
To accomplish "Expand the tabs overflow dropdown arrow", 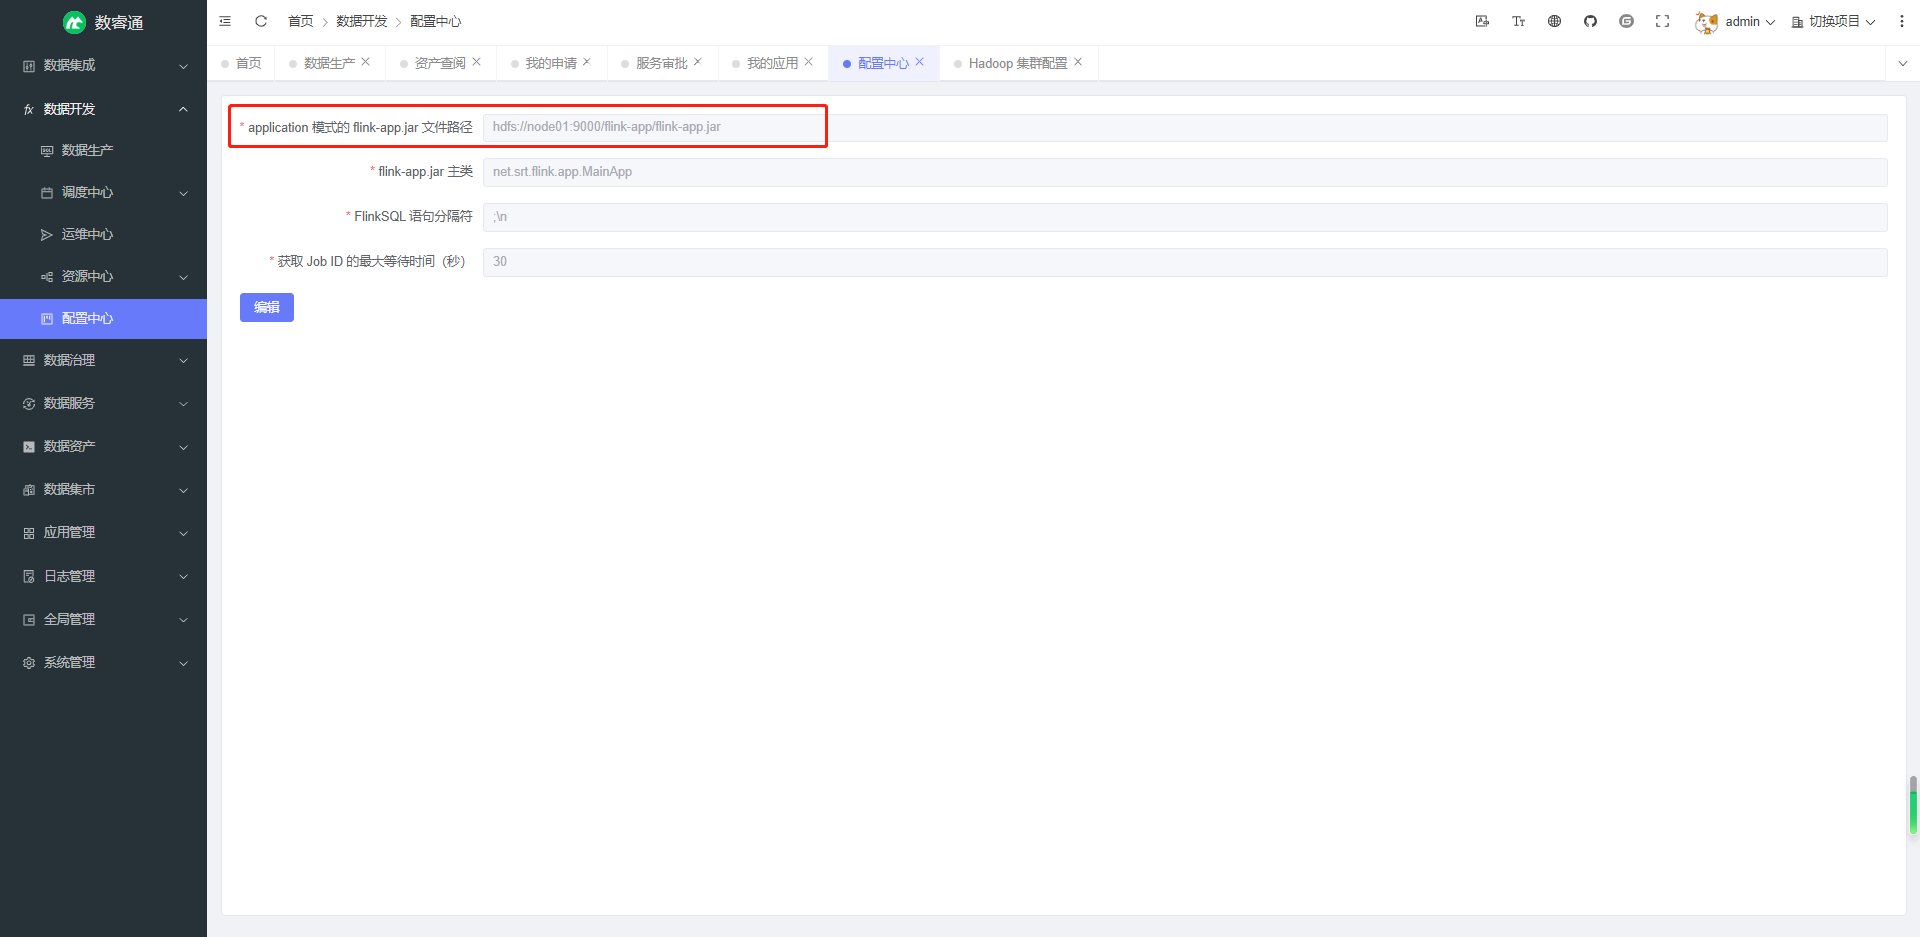I will 1902,63.
